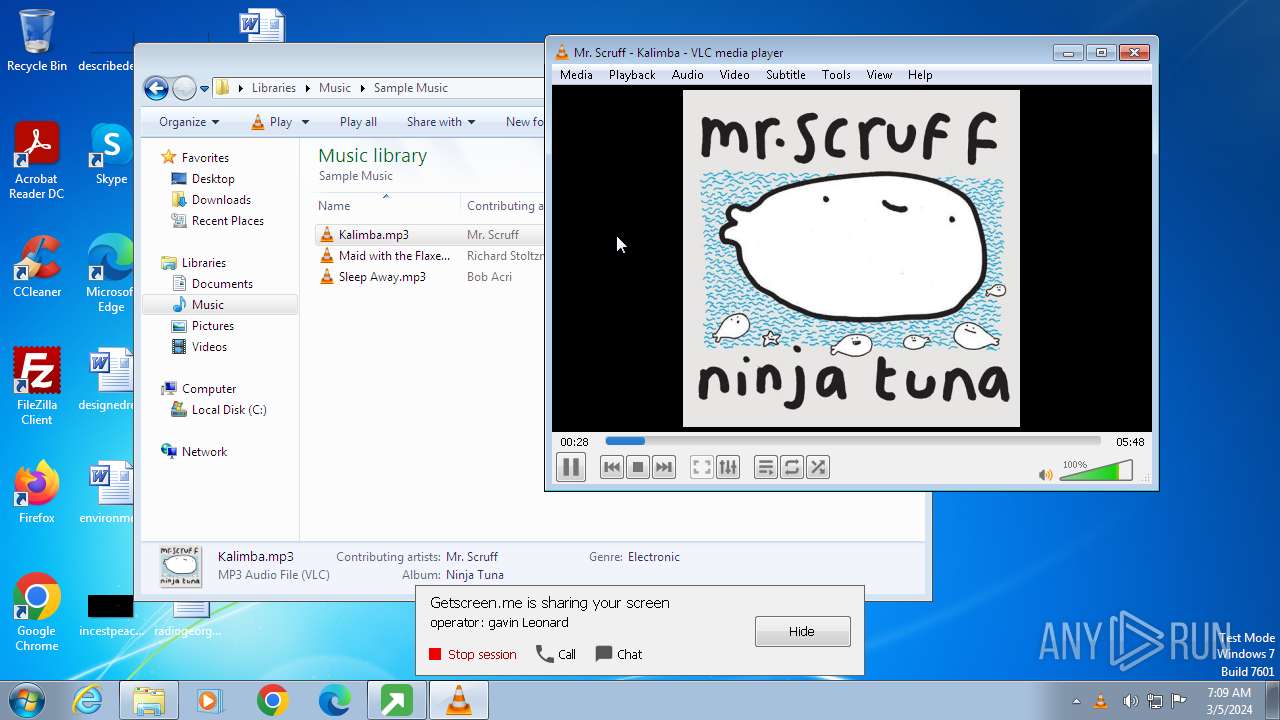Skip to next track in VLC

(664, 467)
